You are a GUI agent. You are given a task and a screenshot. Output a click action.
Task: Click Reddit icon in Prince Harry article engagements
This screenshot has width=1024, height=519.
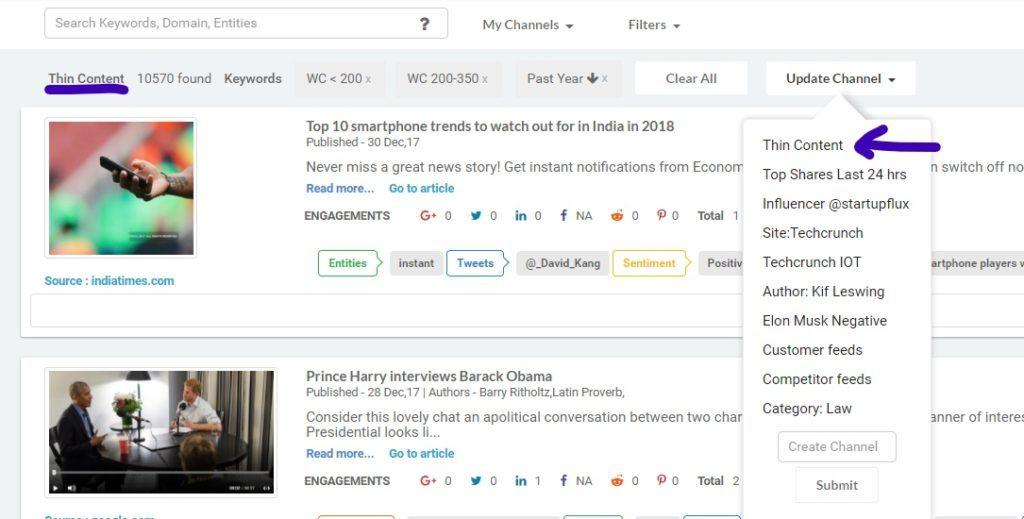[616, 480]
